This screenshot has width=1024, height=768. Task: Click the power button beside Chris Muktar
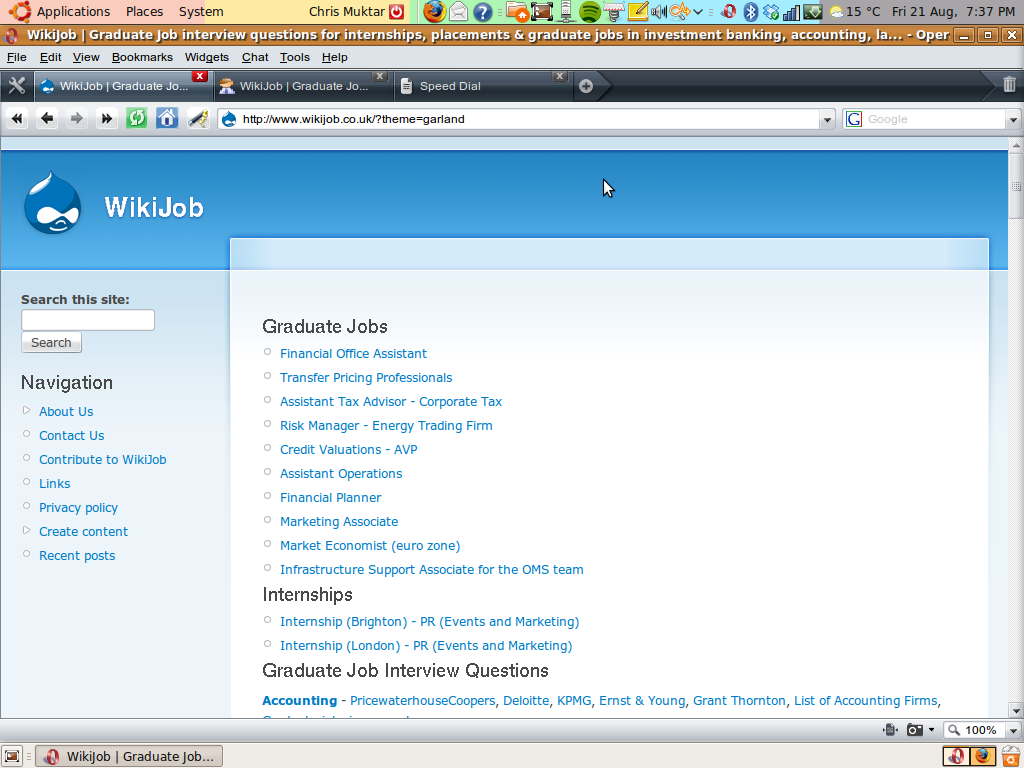point(396,11)
